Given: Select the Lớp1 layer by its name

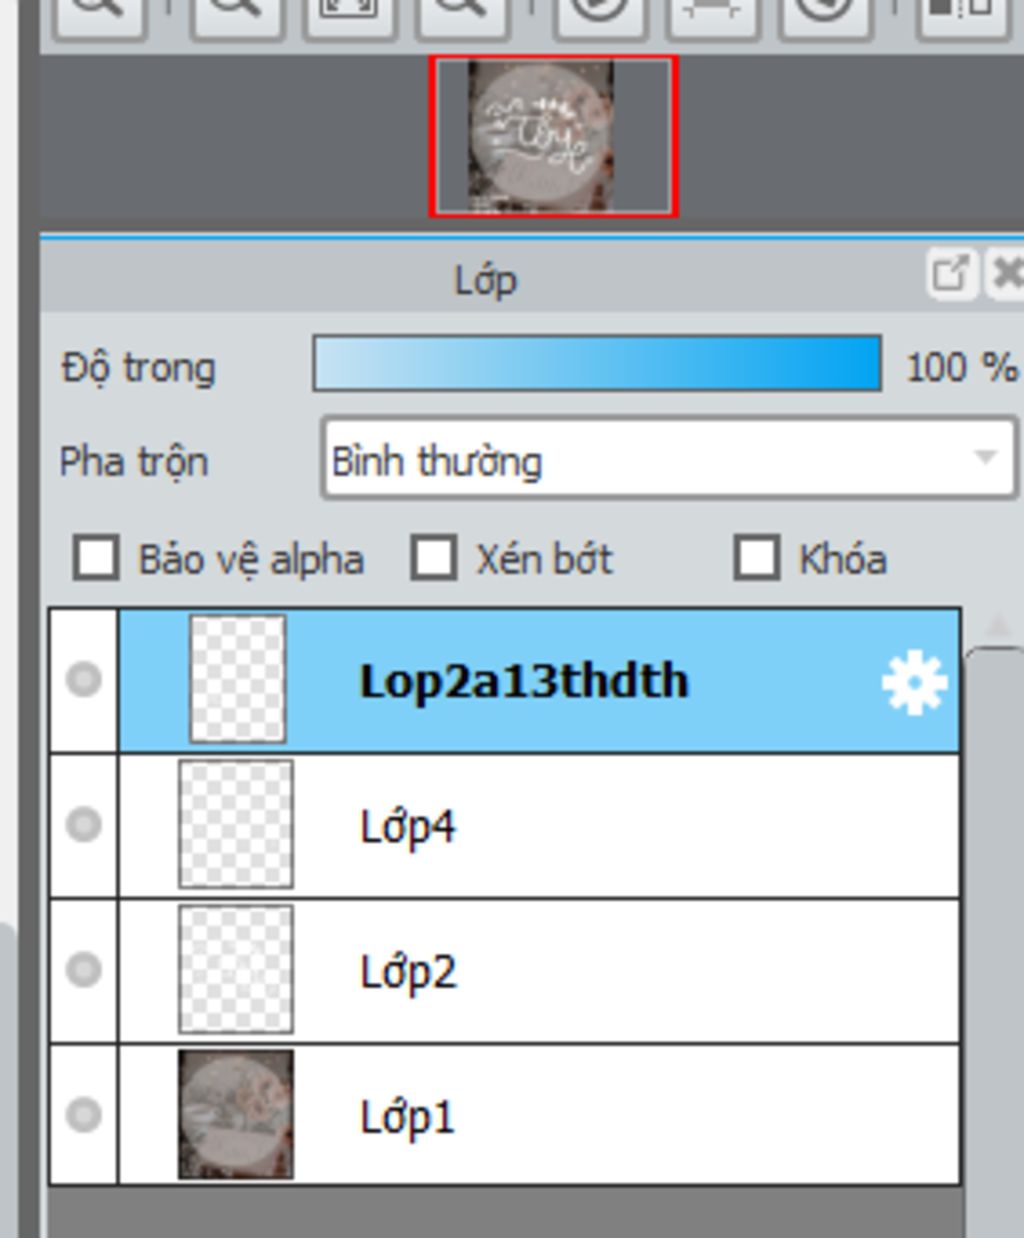Looking at the screenshot, I should [407, 1116].
